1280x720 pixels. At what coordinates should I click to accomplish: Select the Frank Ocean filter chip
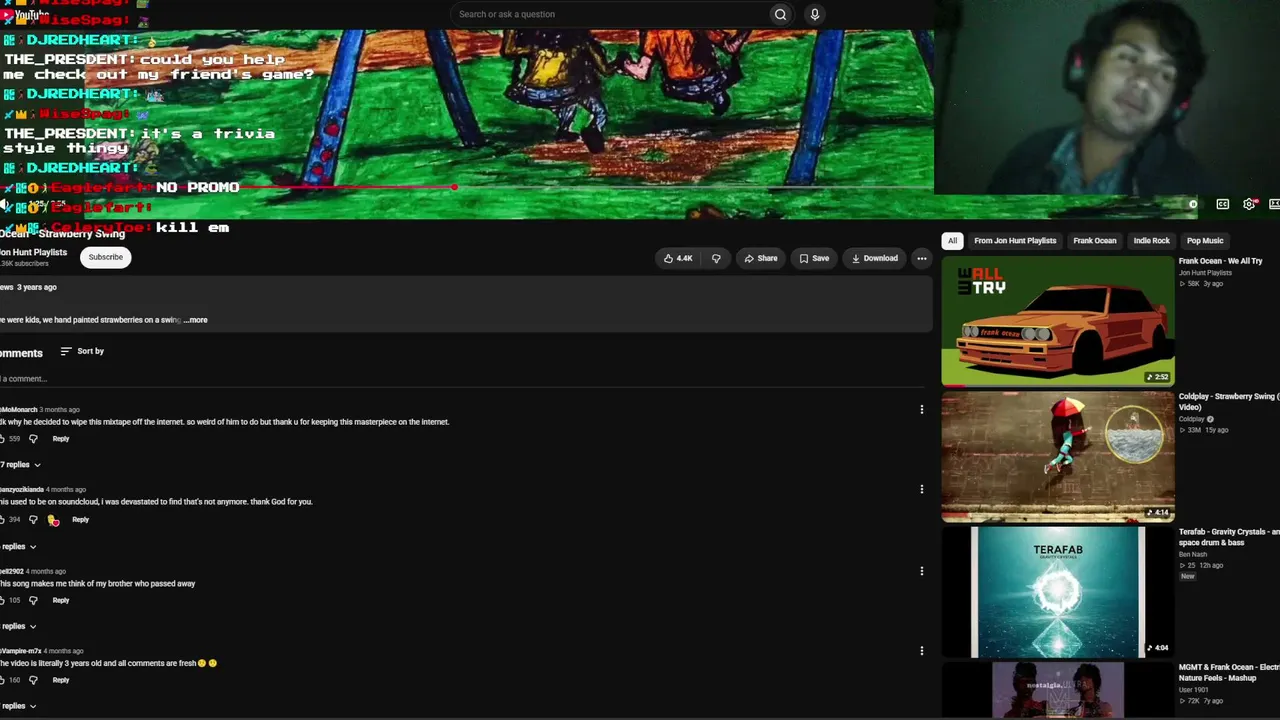tap(1095, 241)
